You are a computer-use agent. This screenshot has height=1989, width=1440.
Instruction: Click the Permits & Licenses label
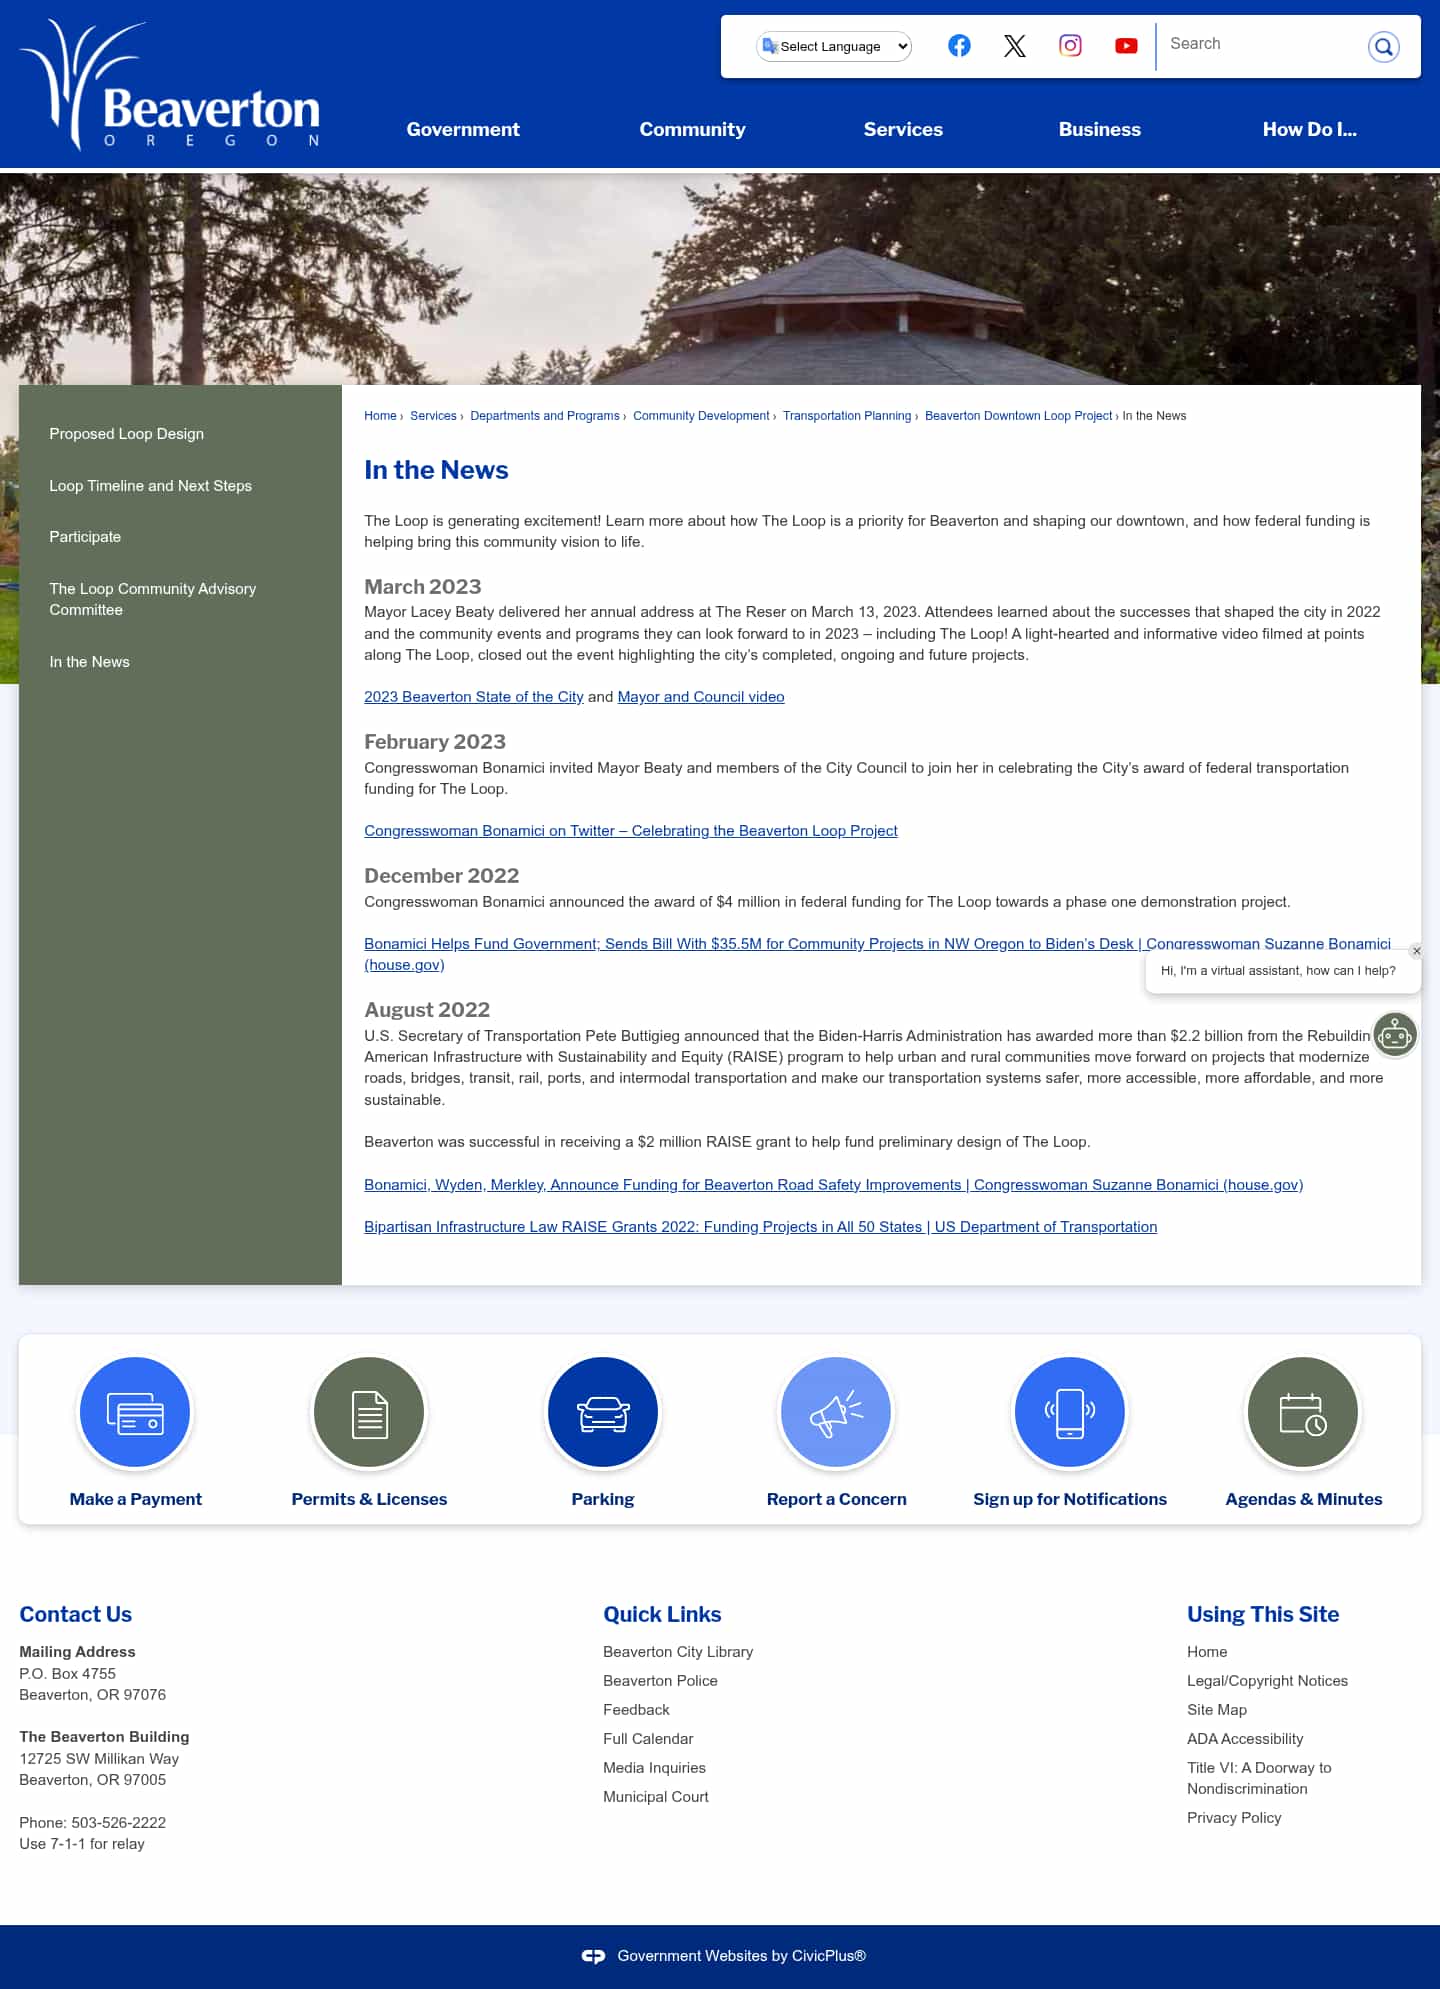(x=369, y=1499)
